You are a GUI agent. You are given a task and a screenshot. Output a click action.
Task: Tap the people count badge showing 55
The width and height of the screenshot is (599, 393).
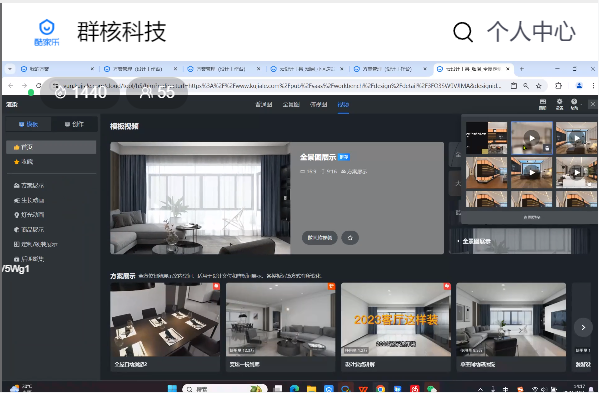(157, 92)
